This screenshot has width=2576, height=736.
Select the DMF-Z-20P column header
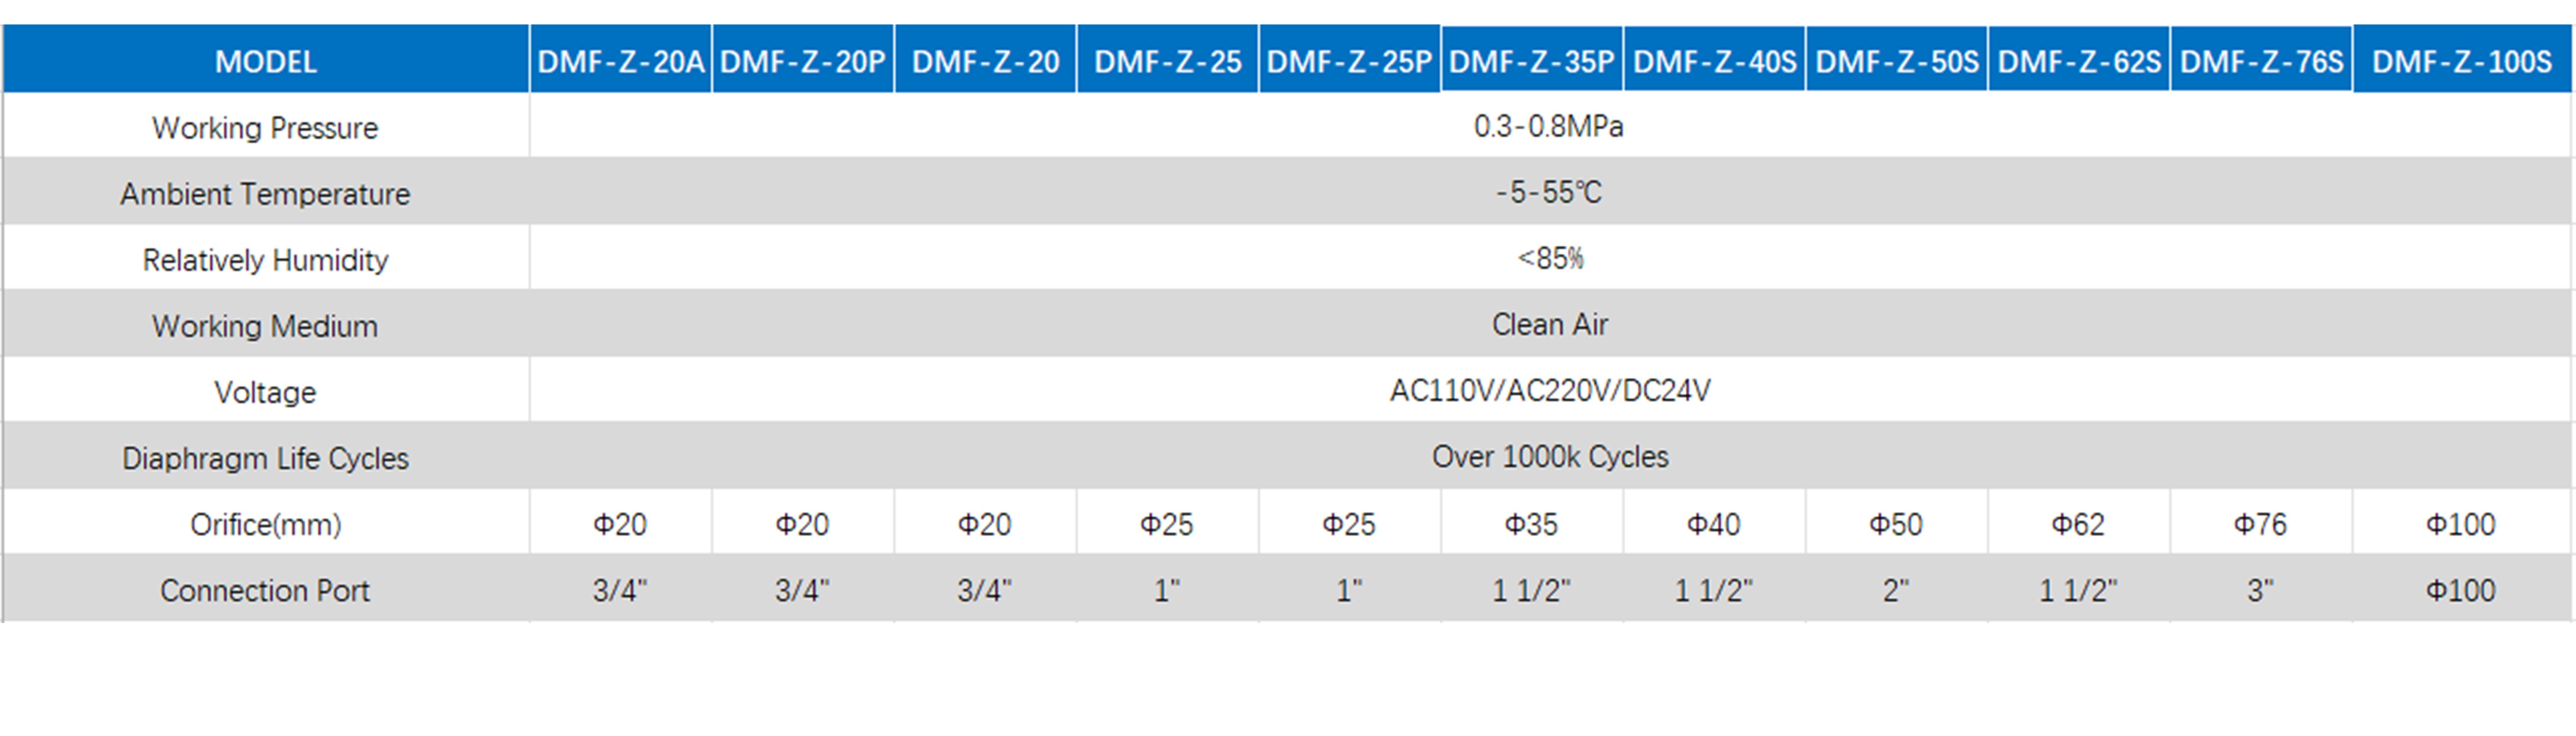click(x=803, y=60)
